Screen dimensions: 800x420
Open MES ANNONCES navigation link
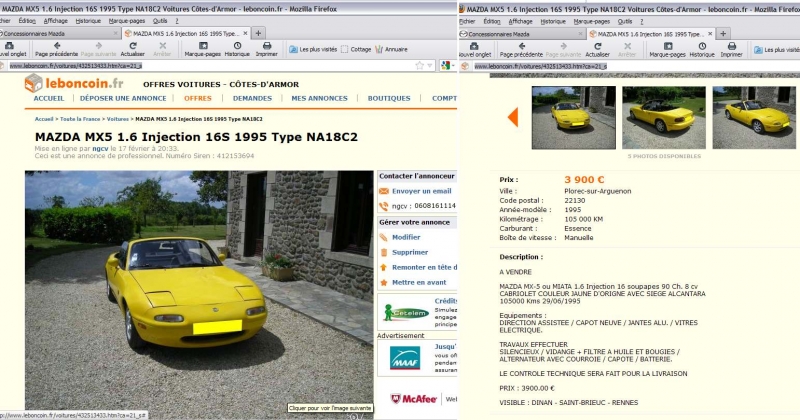(319, 98)
